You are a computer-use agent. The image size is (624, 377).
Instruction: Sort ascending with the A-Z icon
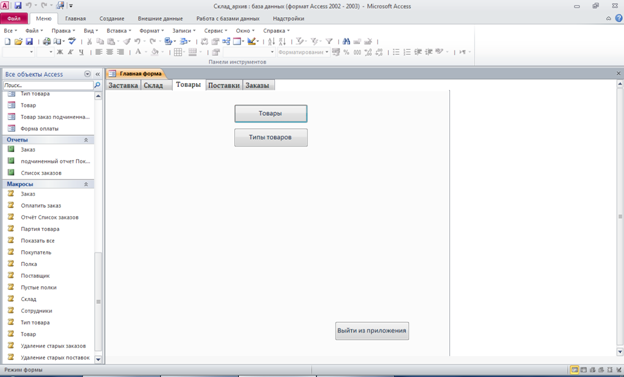[271, 41]
